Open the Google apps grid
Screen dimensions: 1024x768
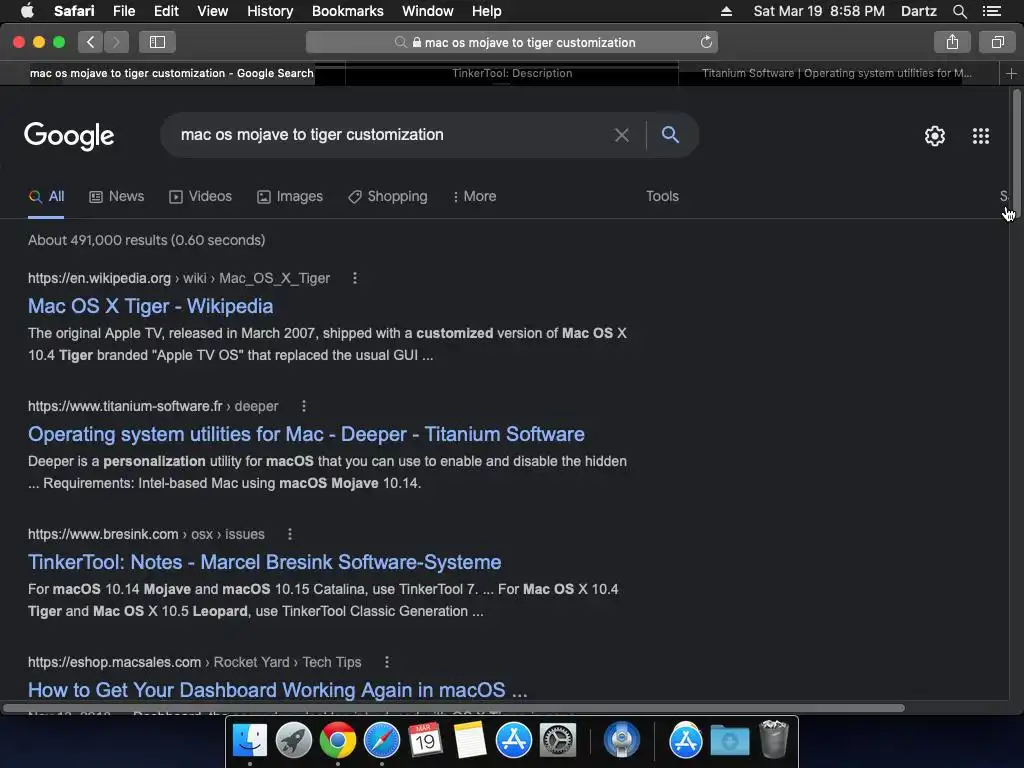click(980, 136)
